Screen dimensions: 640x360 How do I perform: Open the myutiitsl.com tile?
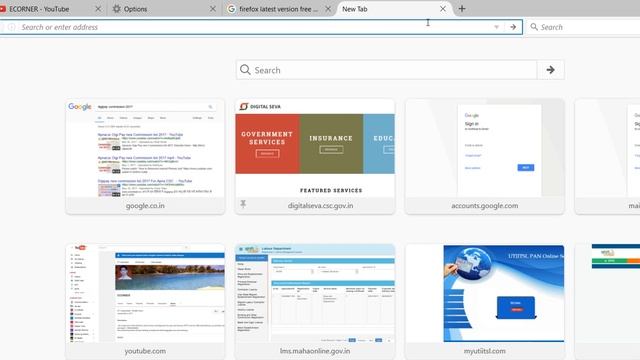(485, 302)
